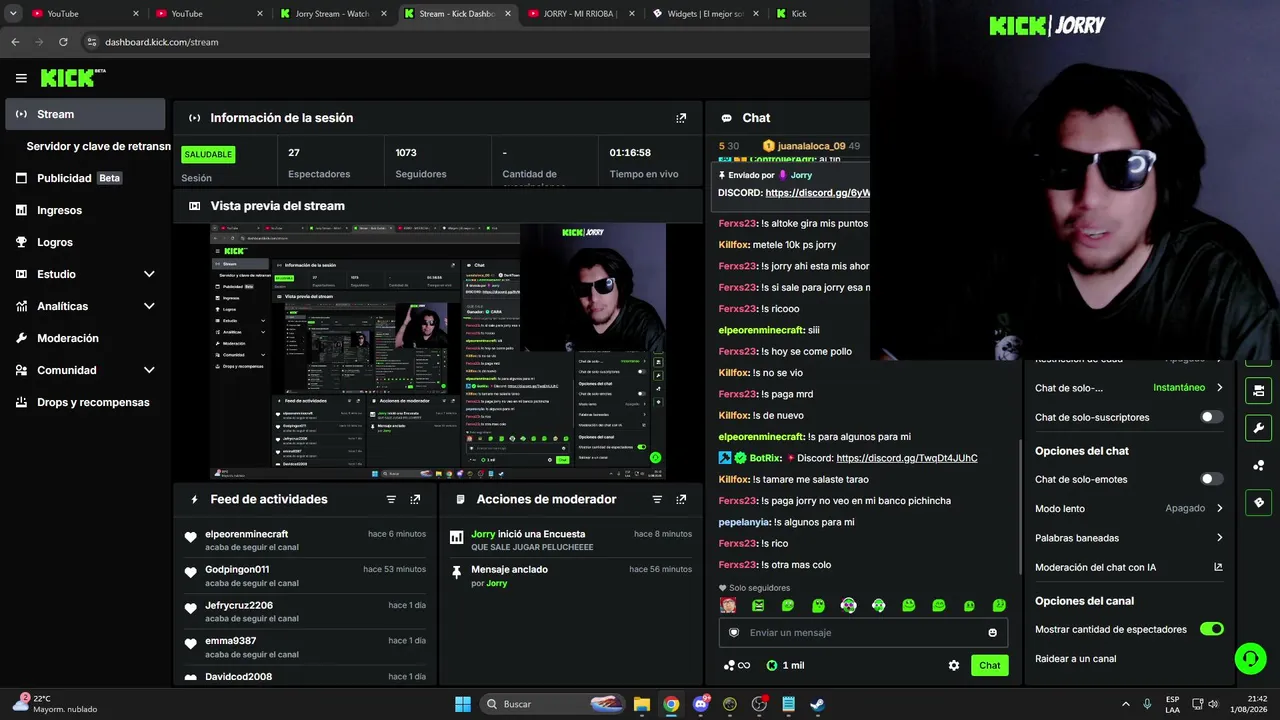Image resolution: width=1280 pixels, height=720 pixels.
Task: Open Drops y recompensas in the sidebar
Action: click(85, 402)
